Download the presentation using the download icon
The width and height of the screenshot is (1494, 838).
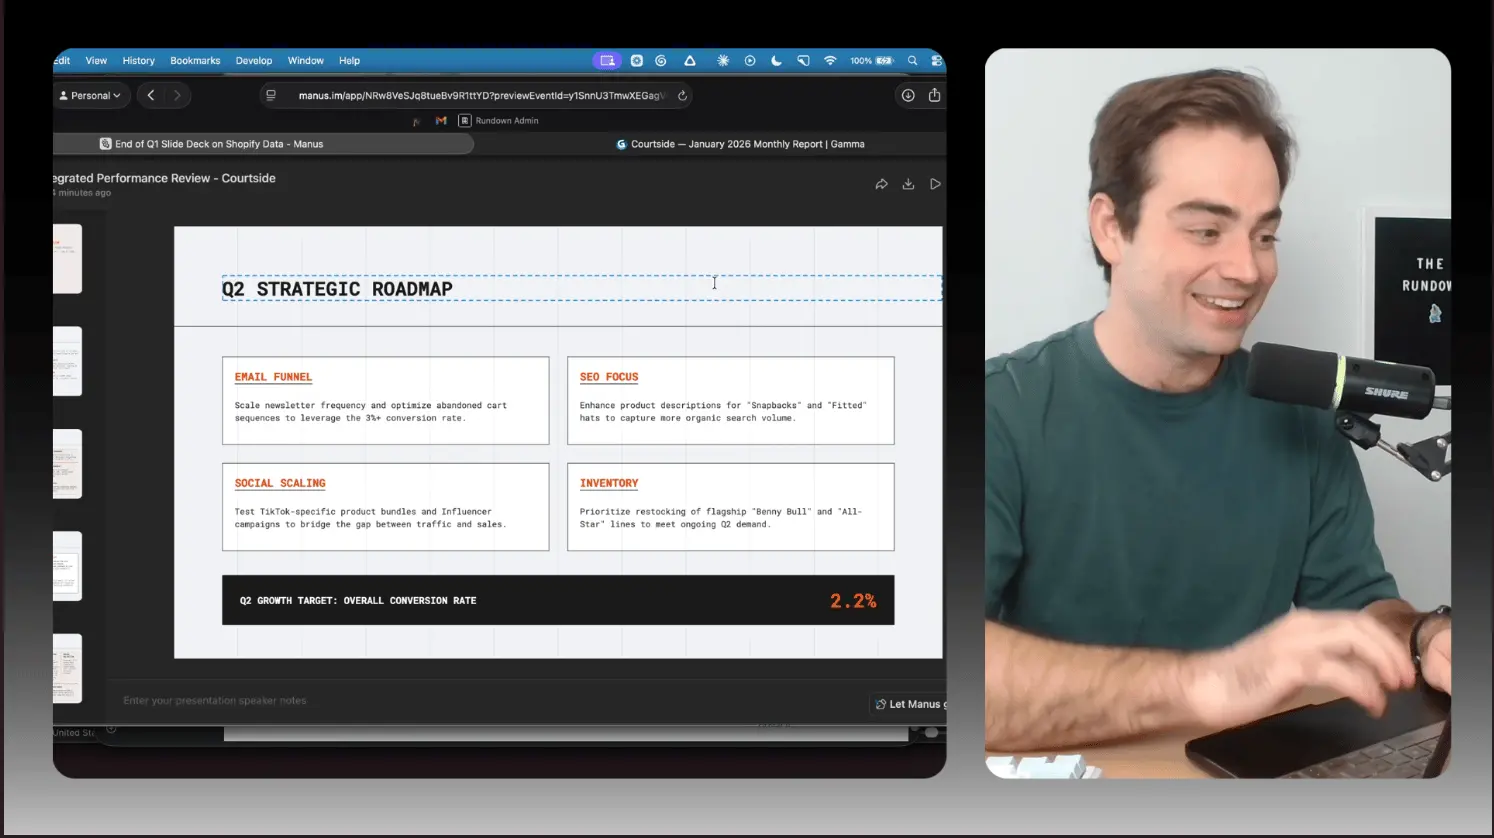tap(908, 184)
